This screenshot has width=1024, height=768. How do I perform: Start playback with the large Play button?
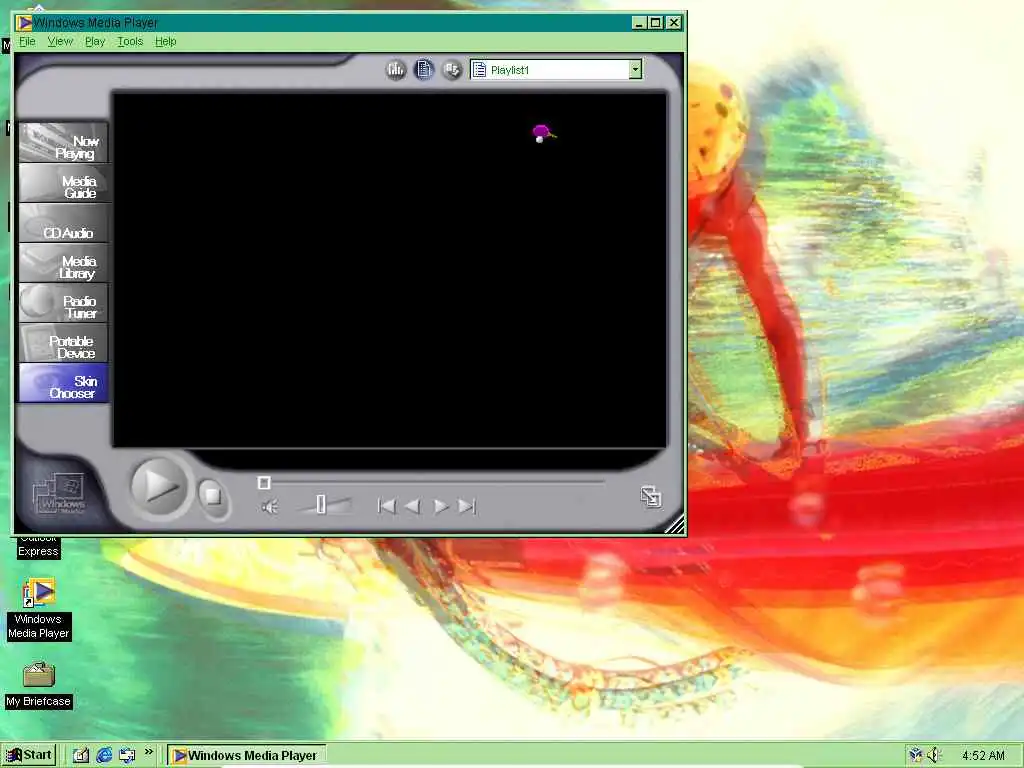159,487
